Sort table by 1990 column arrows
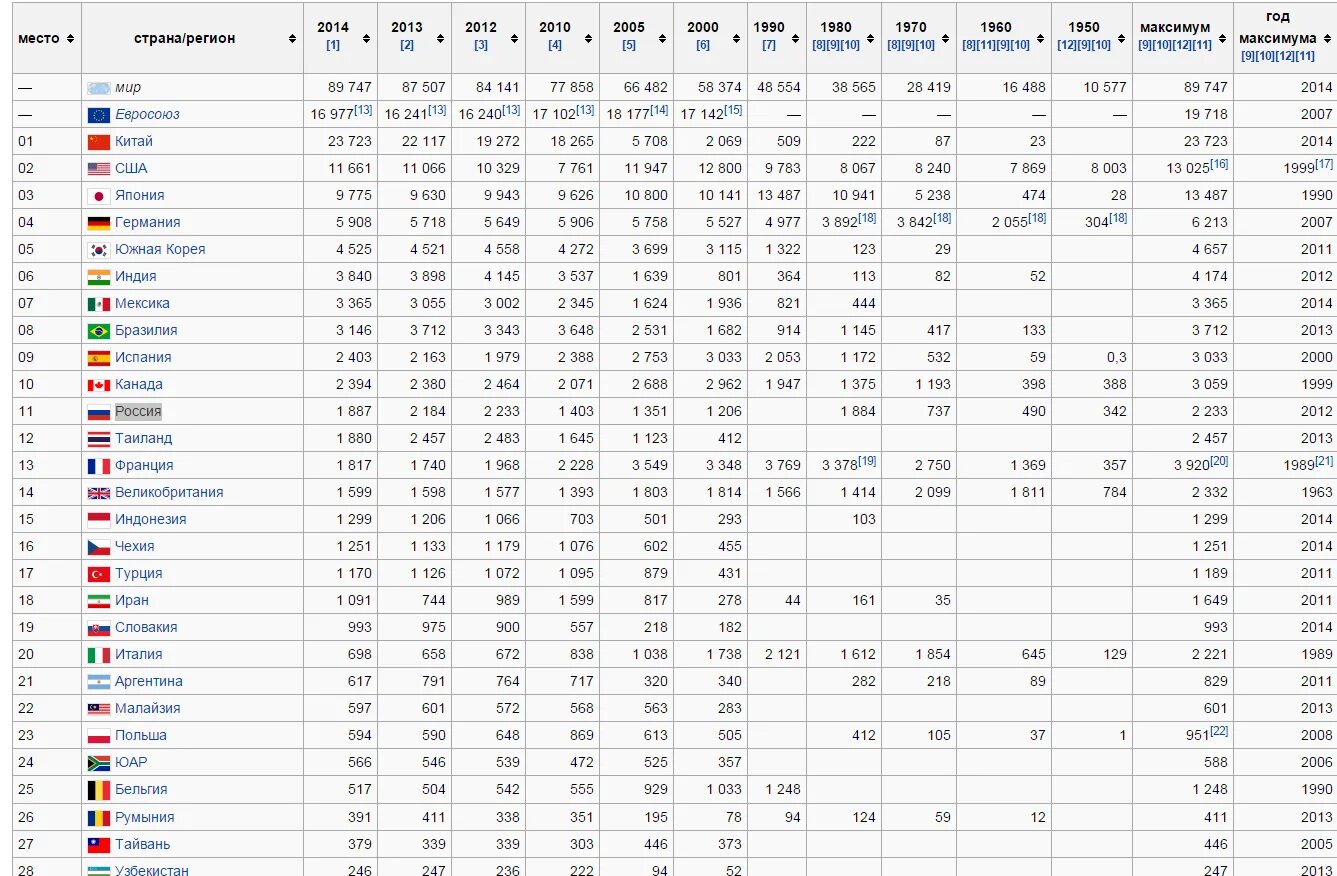Screen dimensions: 1337x876 tap(795, 38)
